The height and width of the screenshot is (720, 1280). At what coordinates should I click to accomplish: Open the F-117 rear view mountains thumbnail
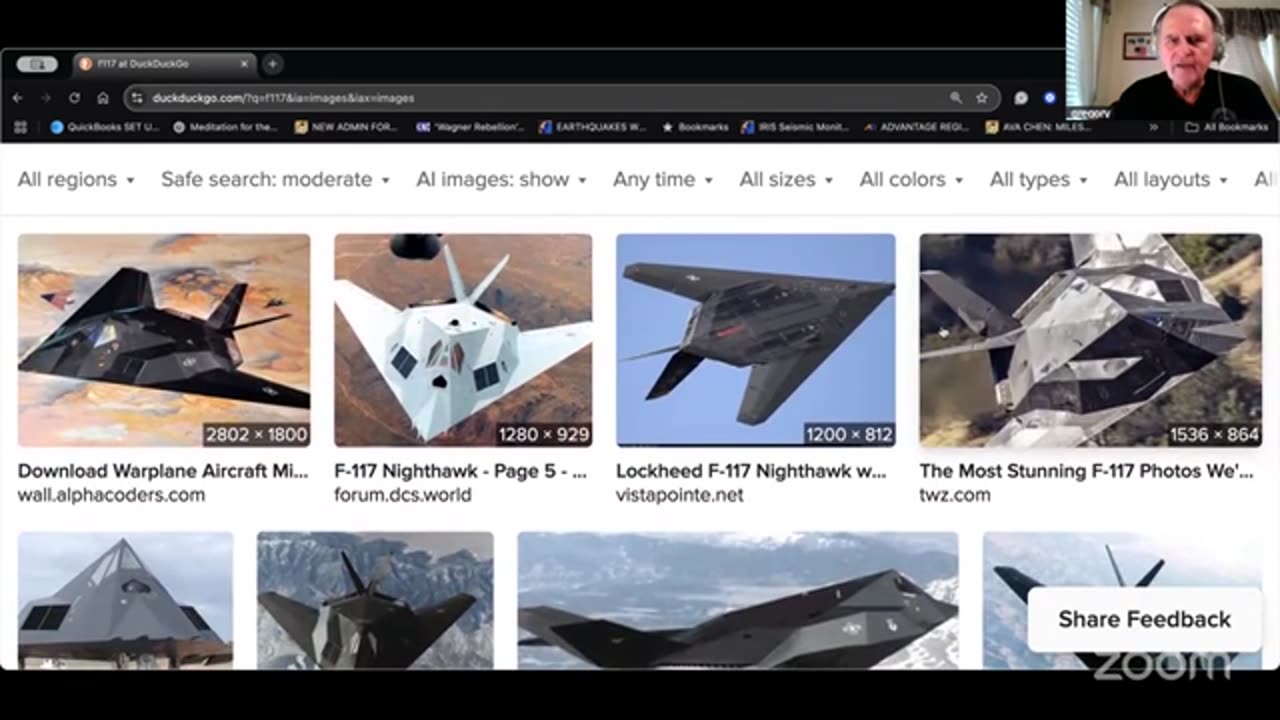click(375, 600)
